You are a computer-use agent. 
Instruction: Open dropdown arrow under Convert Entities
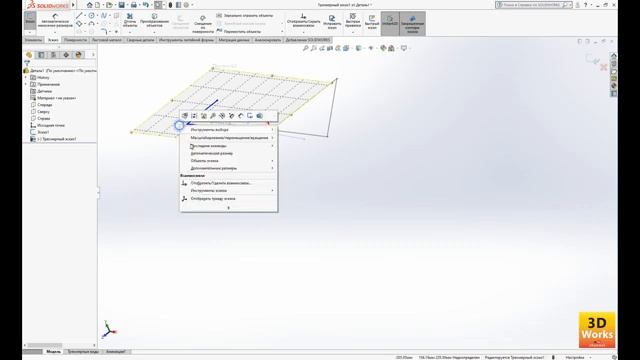pos(154,32)
